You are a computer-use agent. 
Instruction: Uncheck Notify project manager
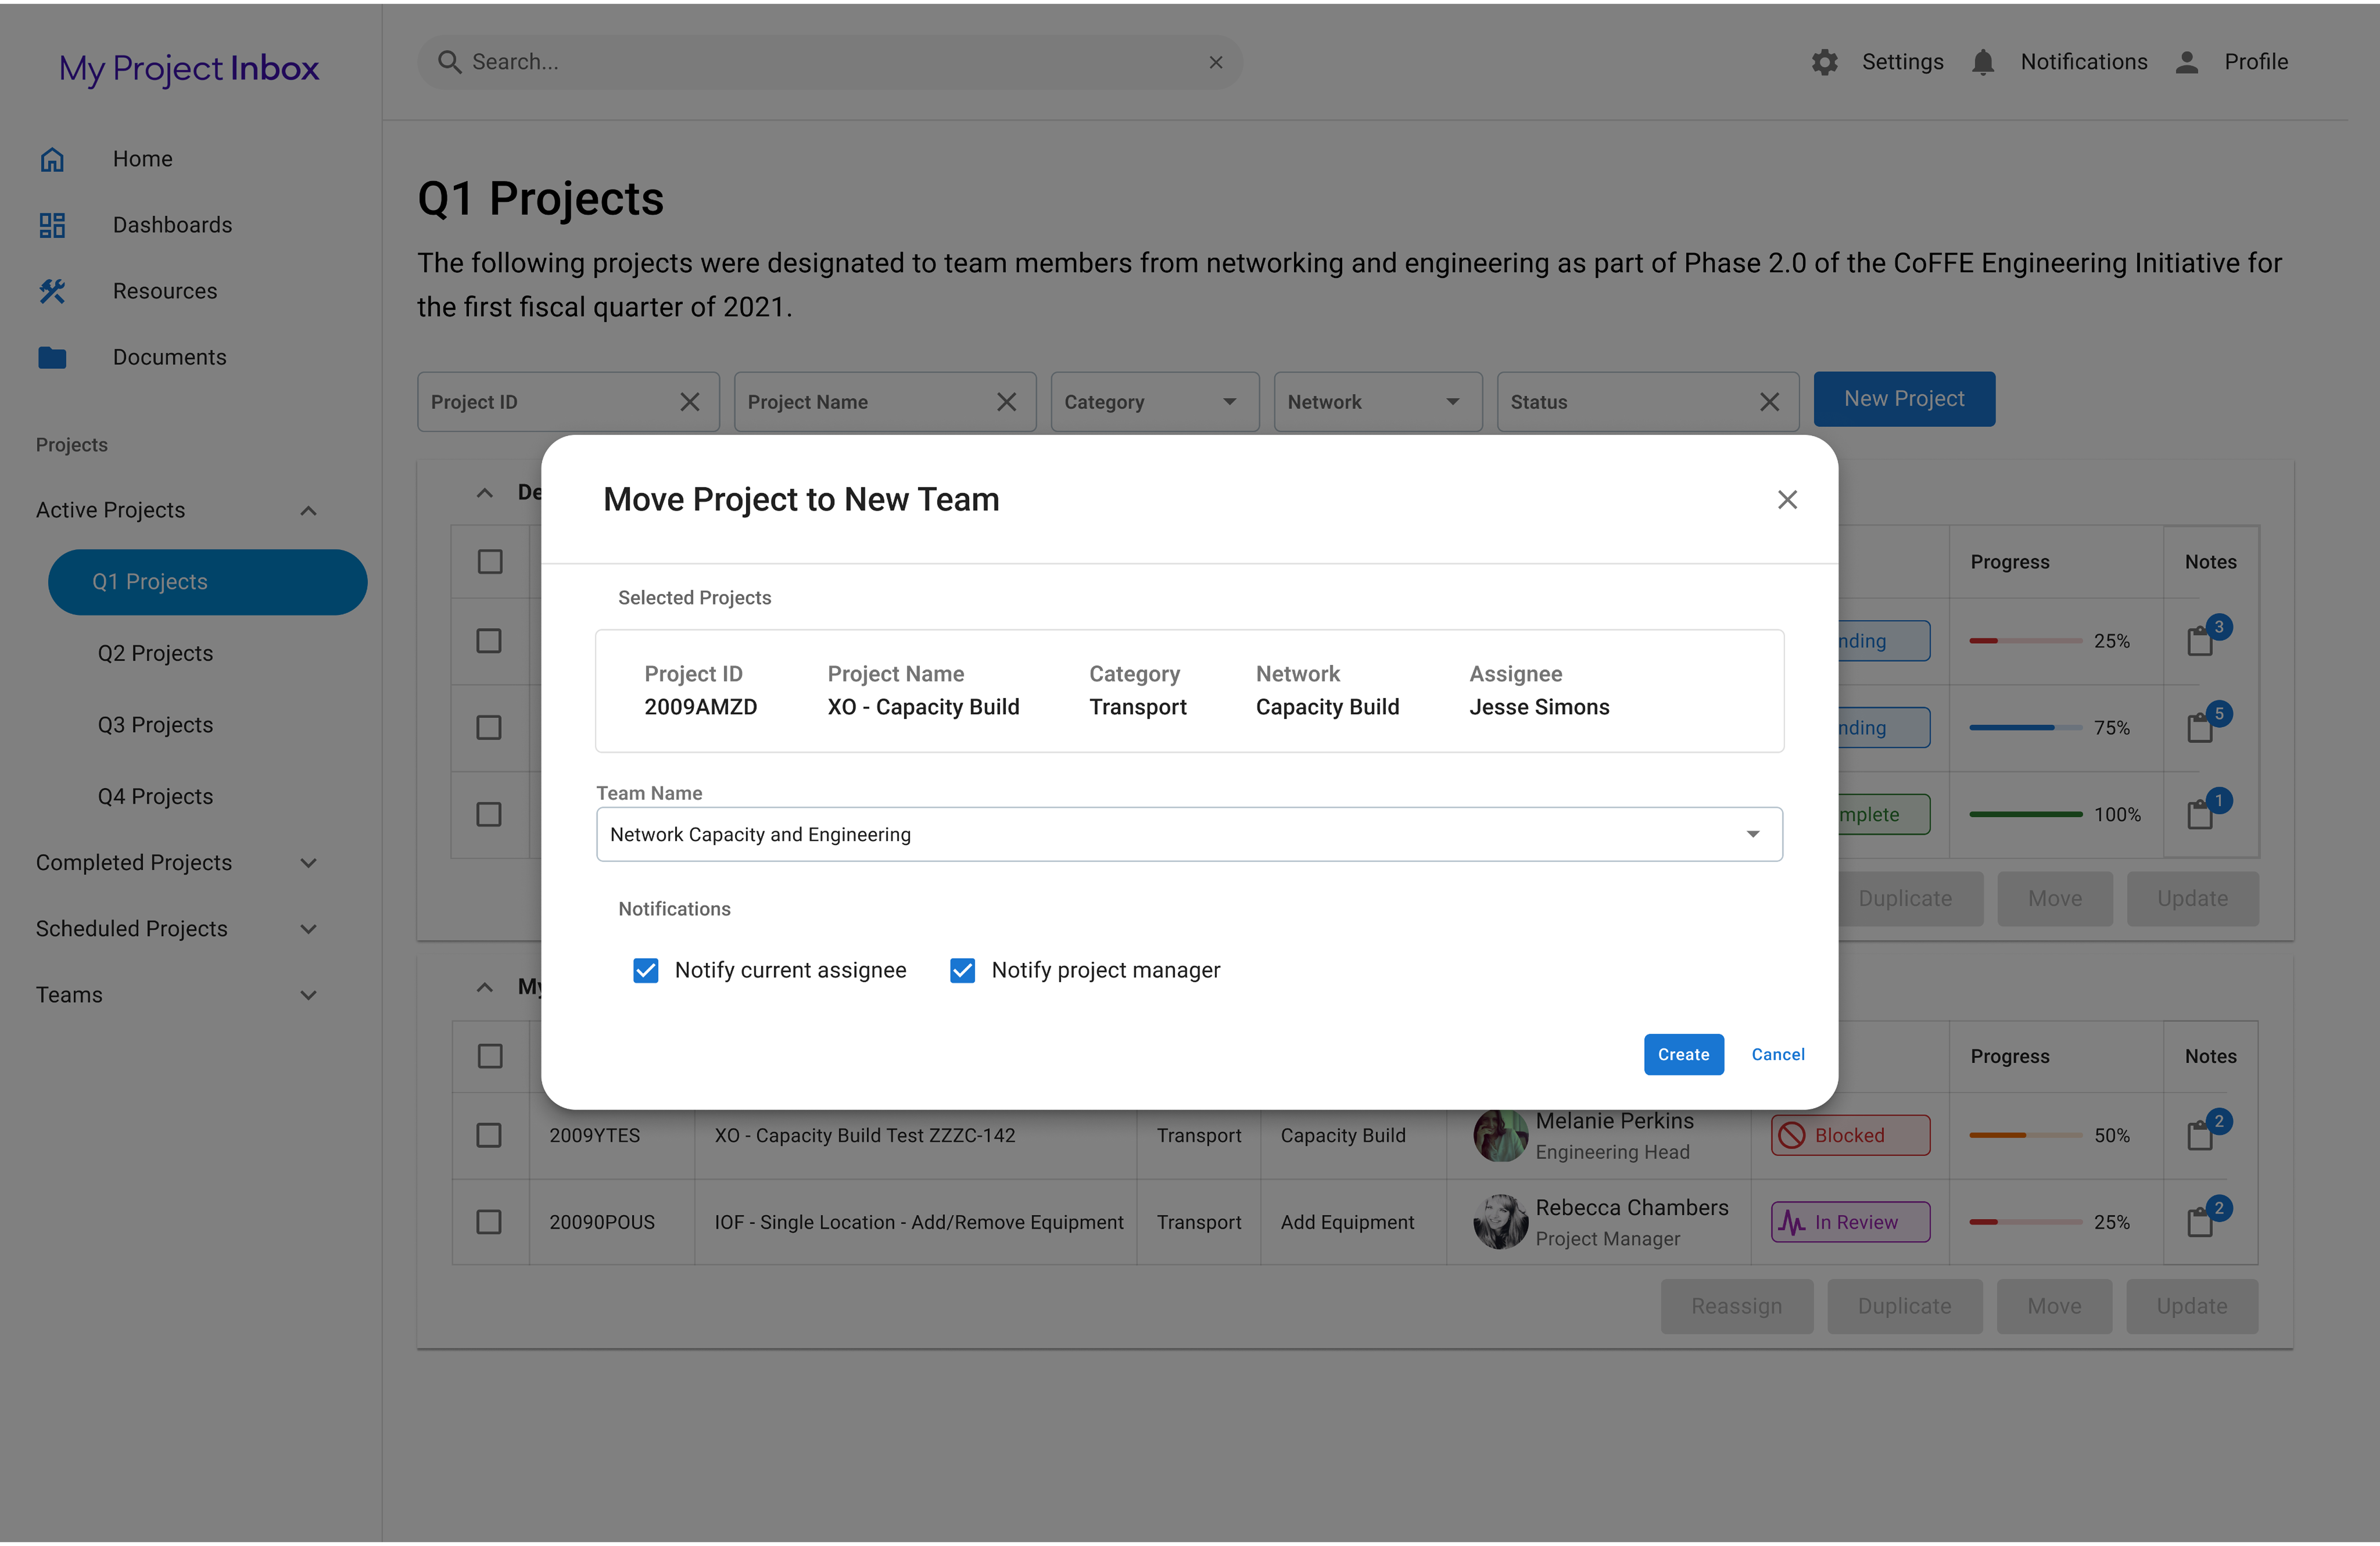[x=962, y=970]
